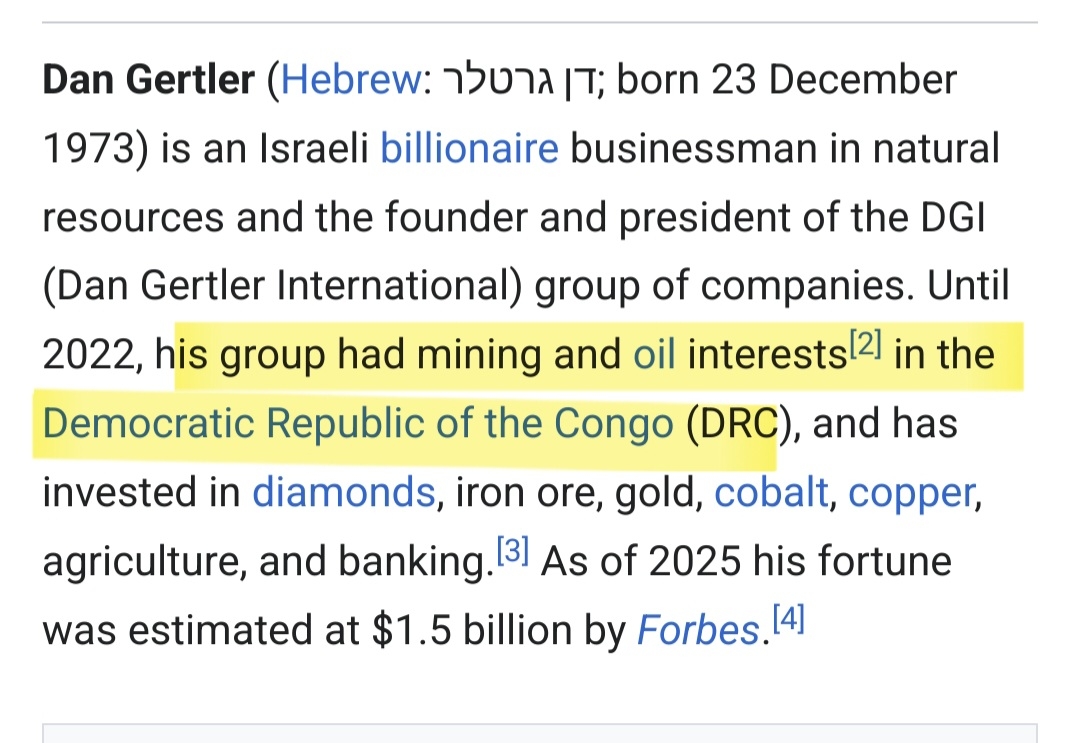Click the bold Dan Gertler name
The image size is (1080, 743).
[x=149, y=80]
